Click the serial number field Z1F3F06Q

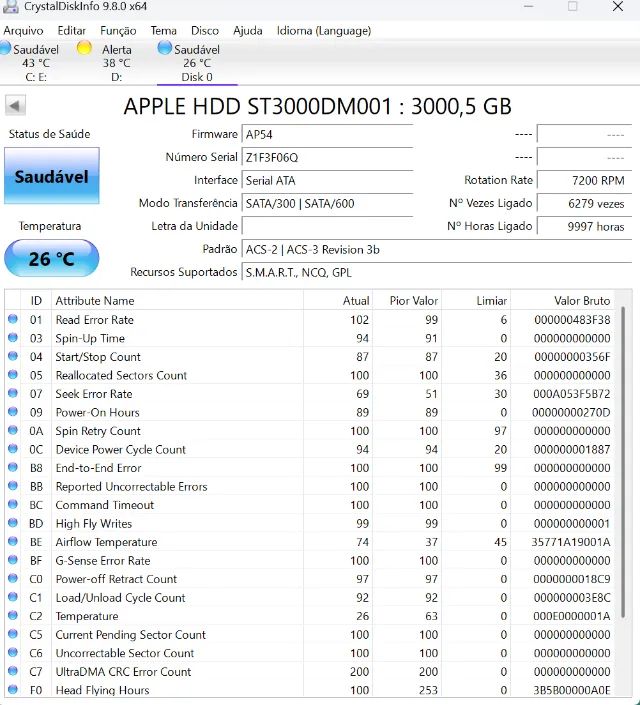327,157
